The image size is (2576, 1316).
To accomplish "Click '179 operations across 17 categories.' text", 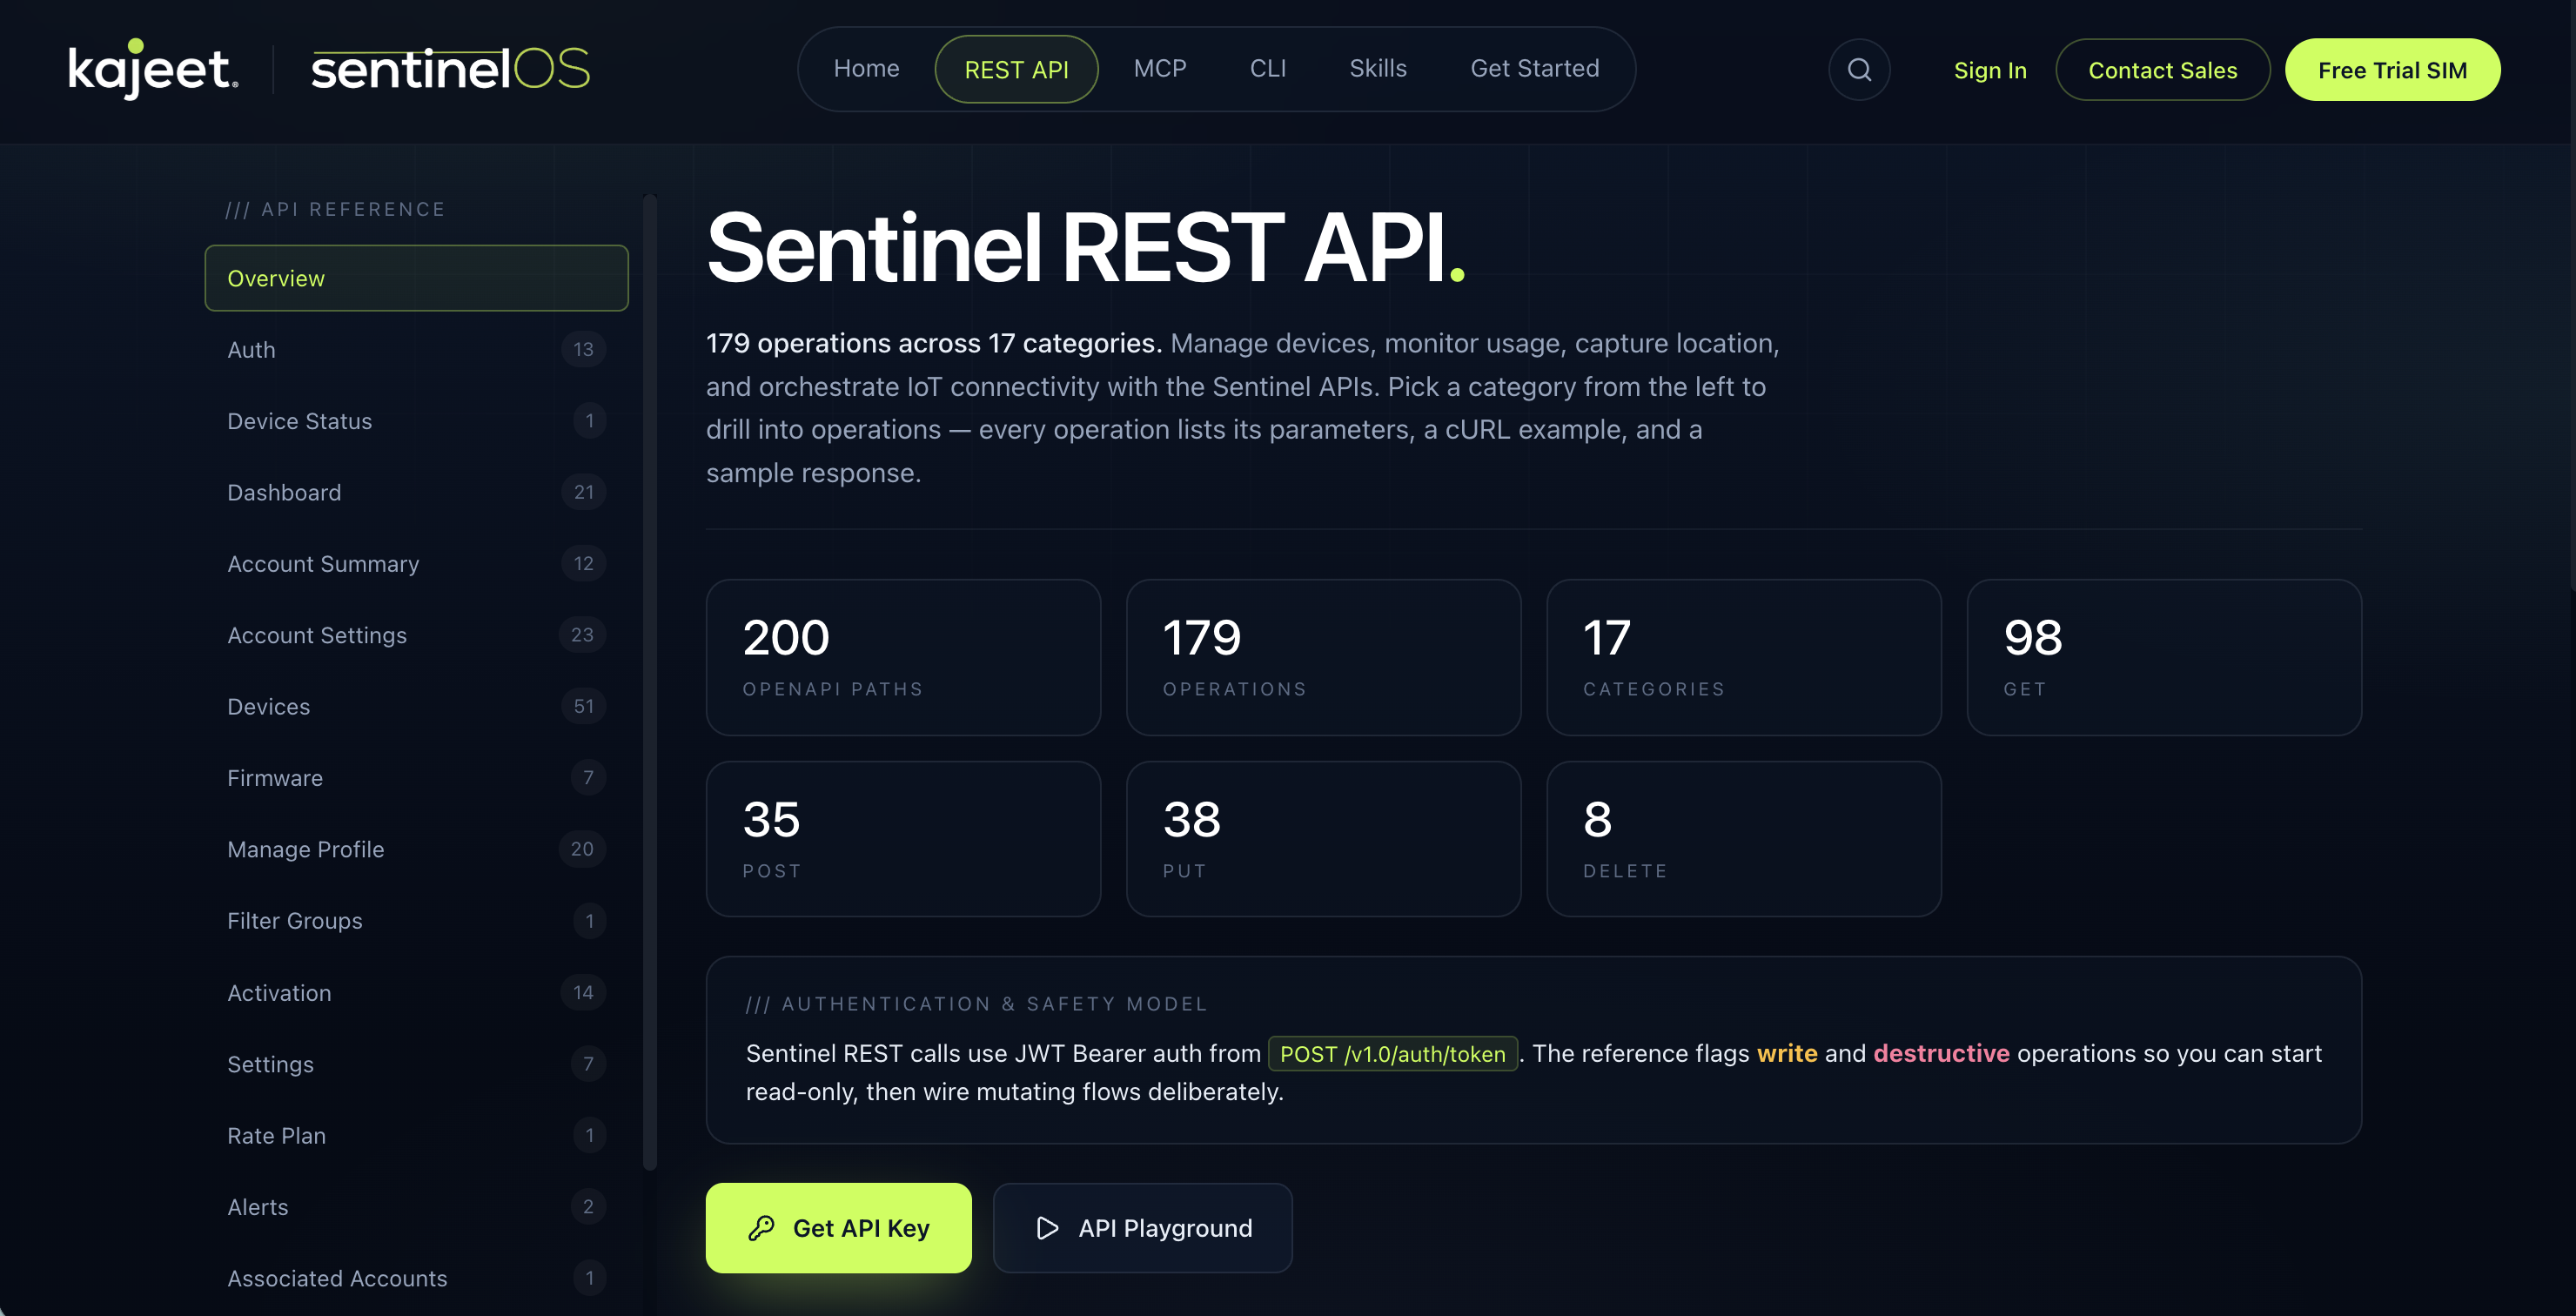I will [x=934, y=343].
